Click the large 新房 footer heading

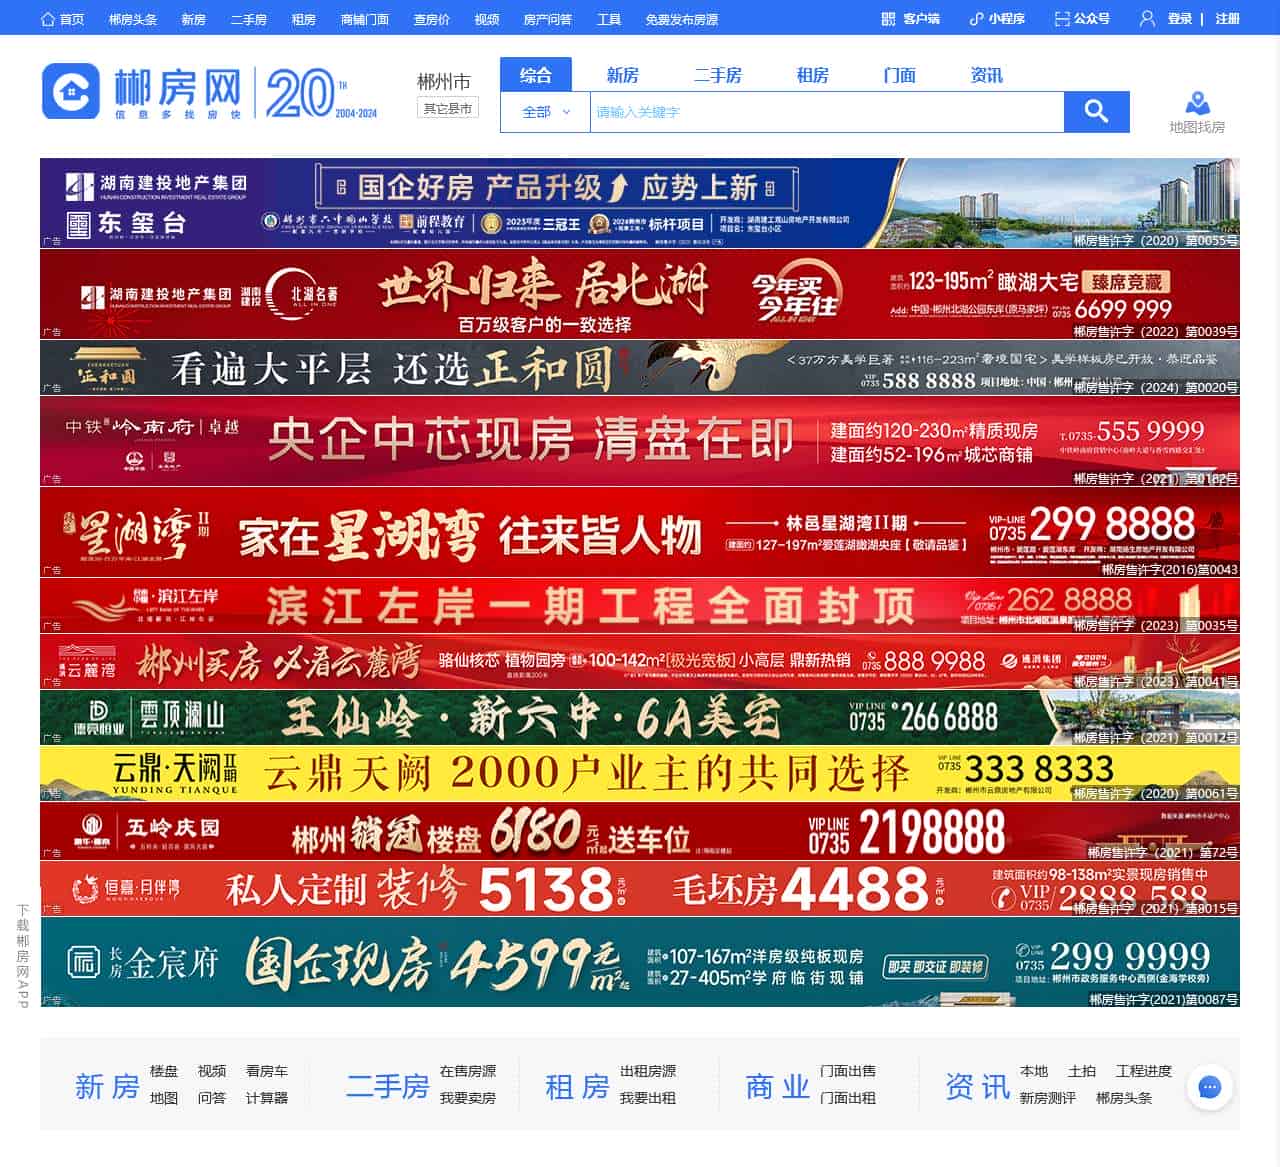107,1086
